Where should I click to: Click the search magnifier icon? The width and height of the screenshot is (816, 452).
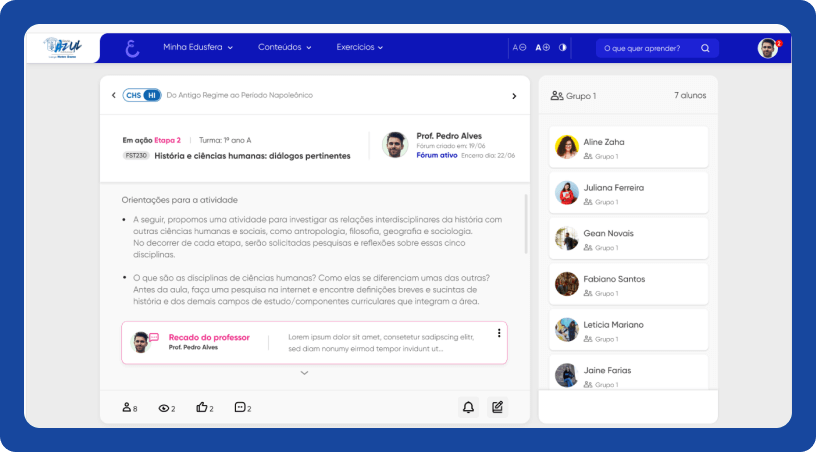[x=705, y=48]
